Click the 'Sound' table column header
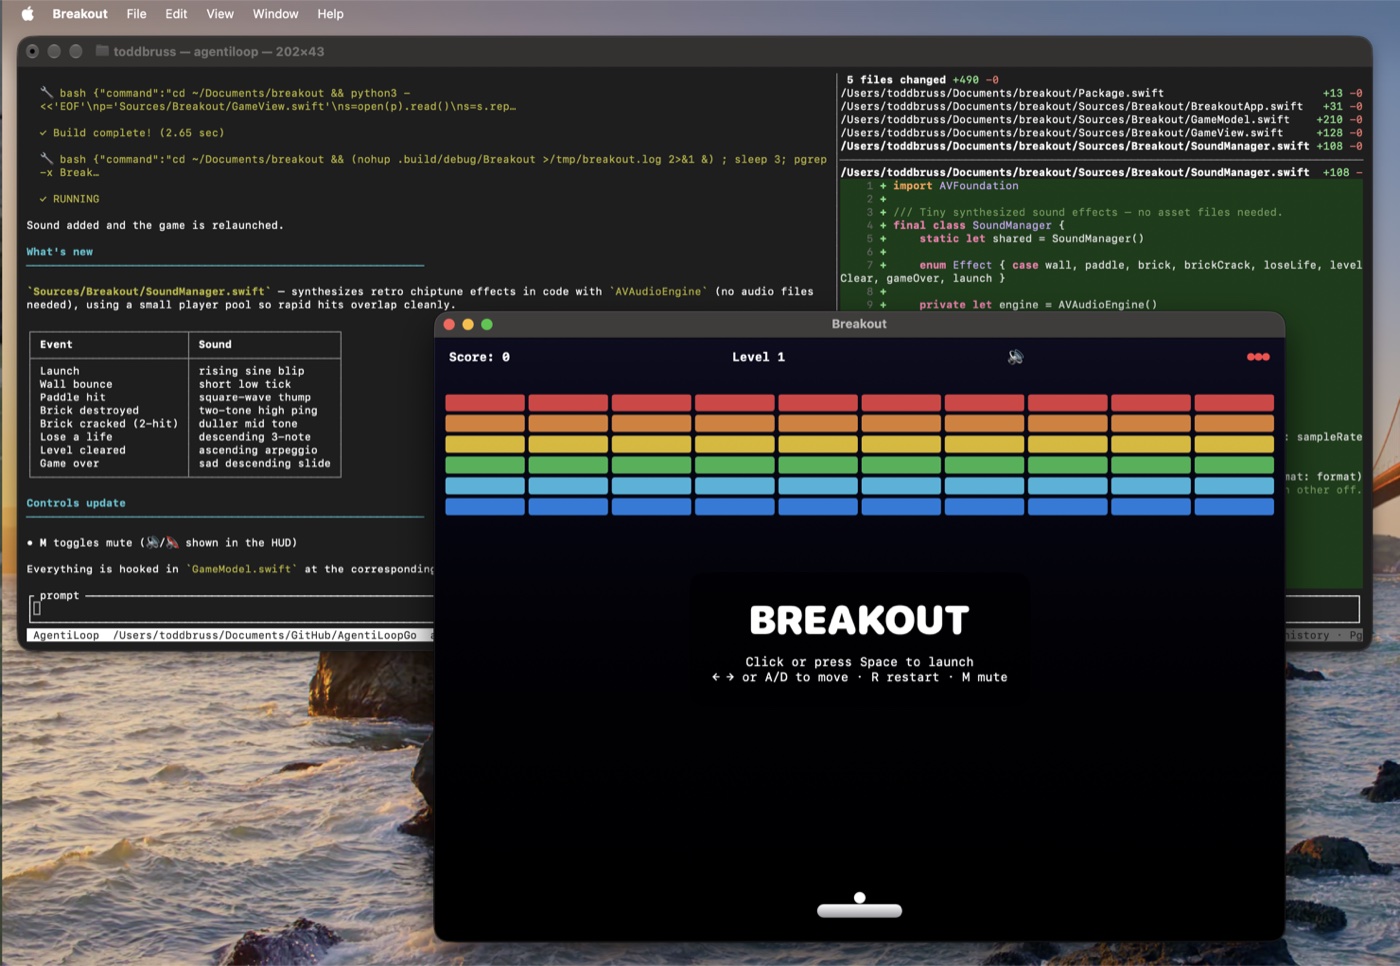The height and width of the screenshot is (966, 1400). (x=215, y=344)
